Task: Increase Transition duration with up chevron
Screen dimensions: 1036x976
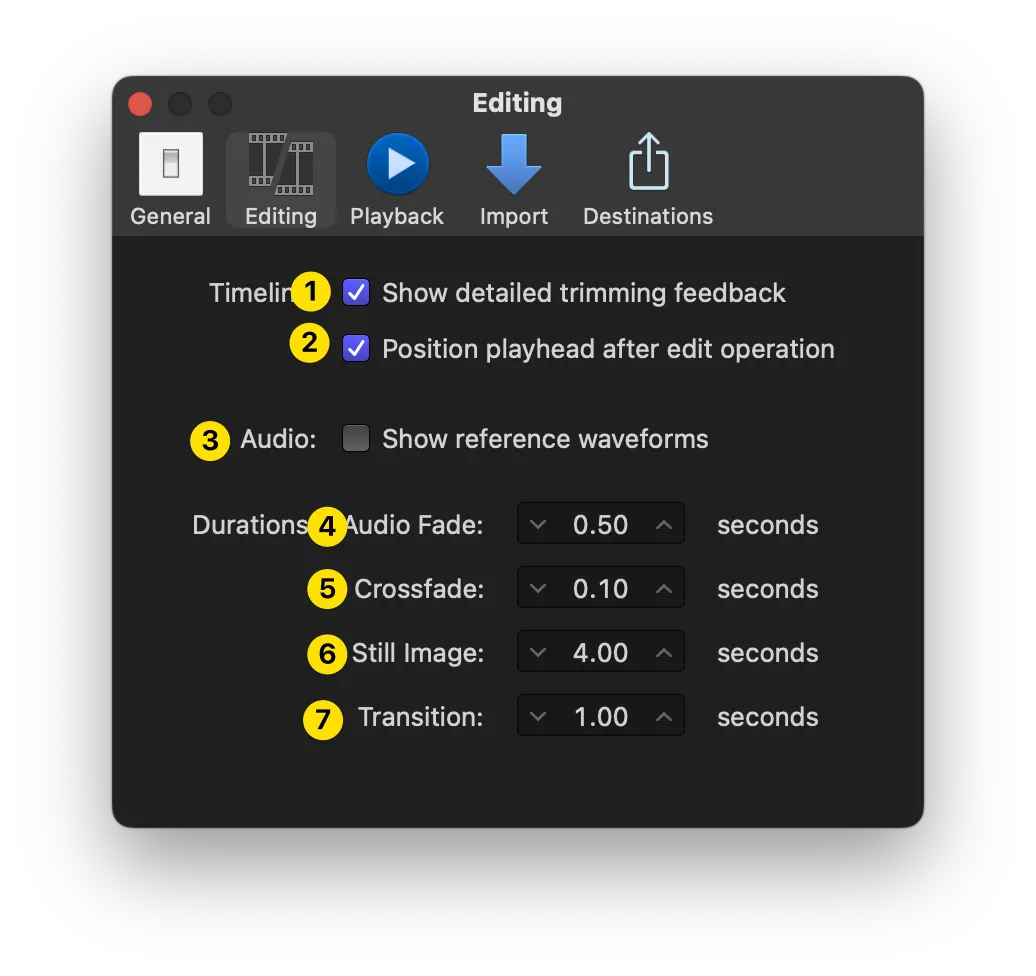Action: 664,717
